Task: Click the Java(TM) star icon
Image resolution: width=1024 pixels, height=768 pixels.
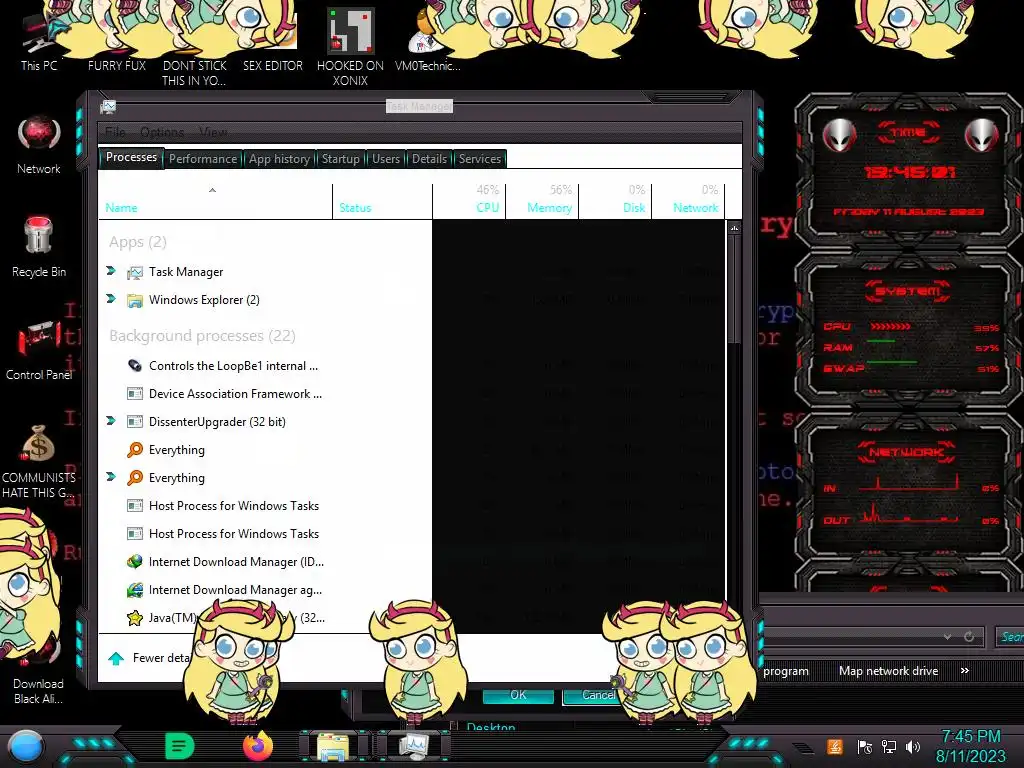Action: 135,618
